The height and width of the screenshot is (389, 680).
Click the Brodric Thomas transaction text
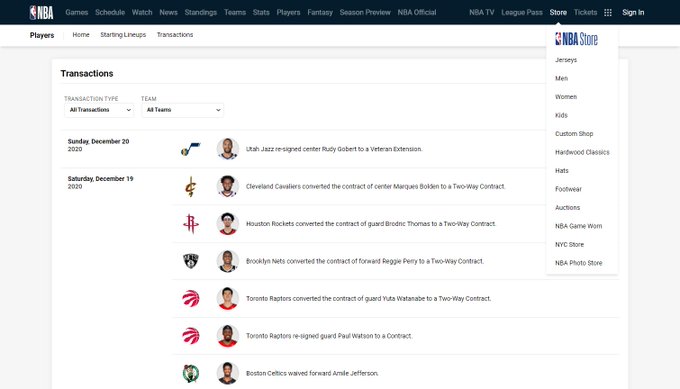click(371, 224)
